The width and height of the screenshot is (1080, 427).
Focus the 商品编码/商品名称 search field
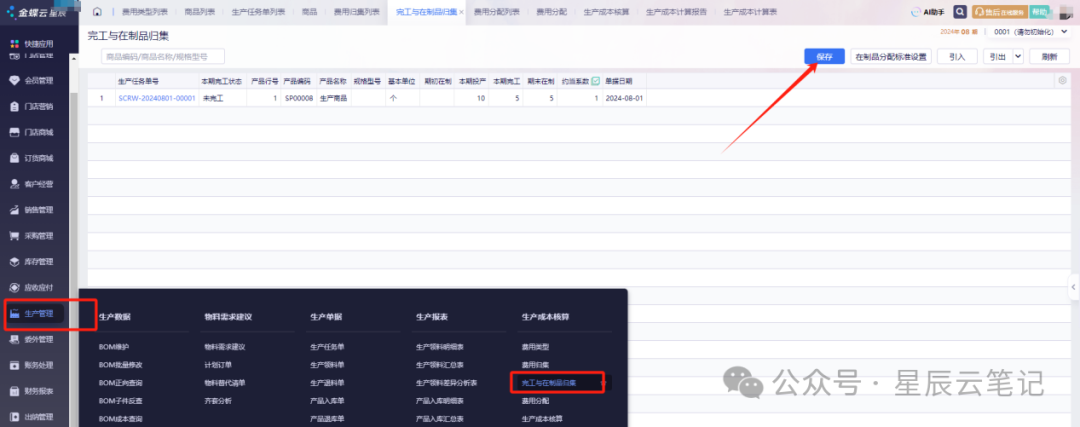coord(163,56)
